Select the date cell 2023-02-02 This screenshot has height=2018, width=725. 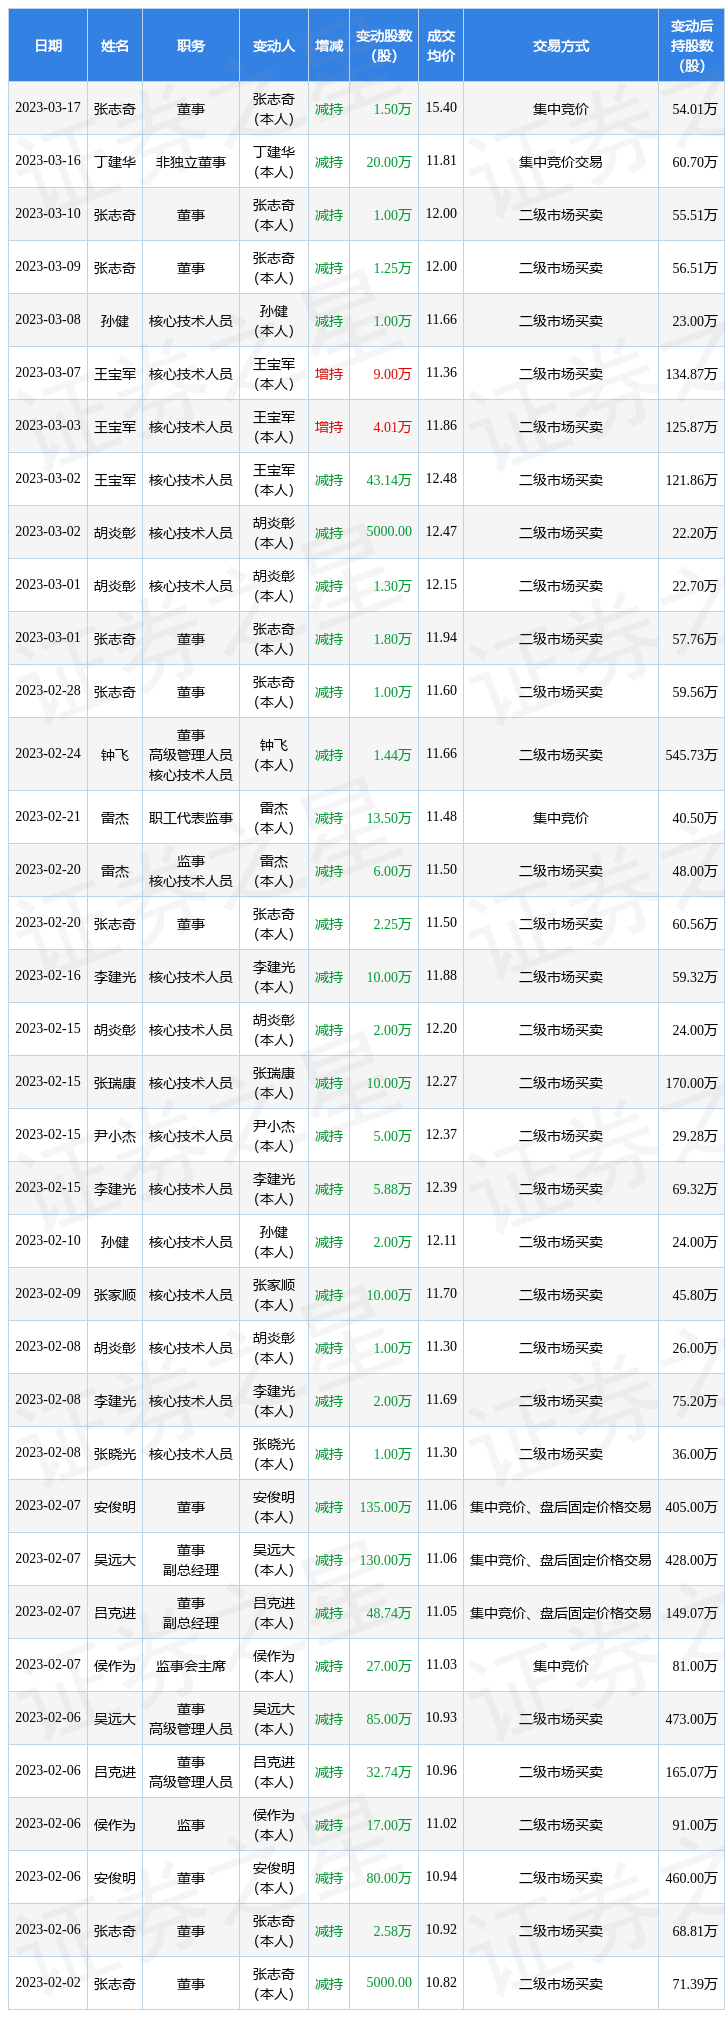click(x=48, y=1982)
